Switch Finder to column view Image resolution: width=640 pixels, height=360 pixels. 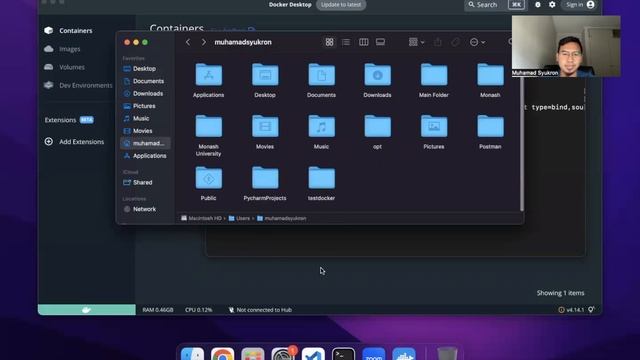pos(363,42)
